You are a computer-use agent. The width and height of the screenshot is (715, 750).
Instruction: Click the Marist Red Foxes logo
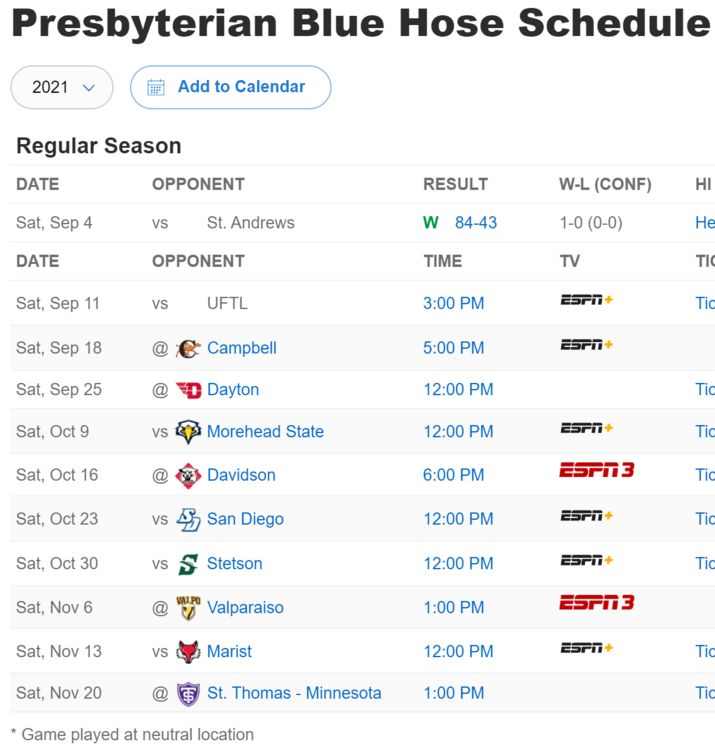point(188,651)
